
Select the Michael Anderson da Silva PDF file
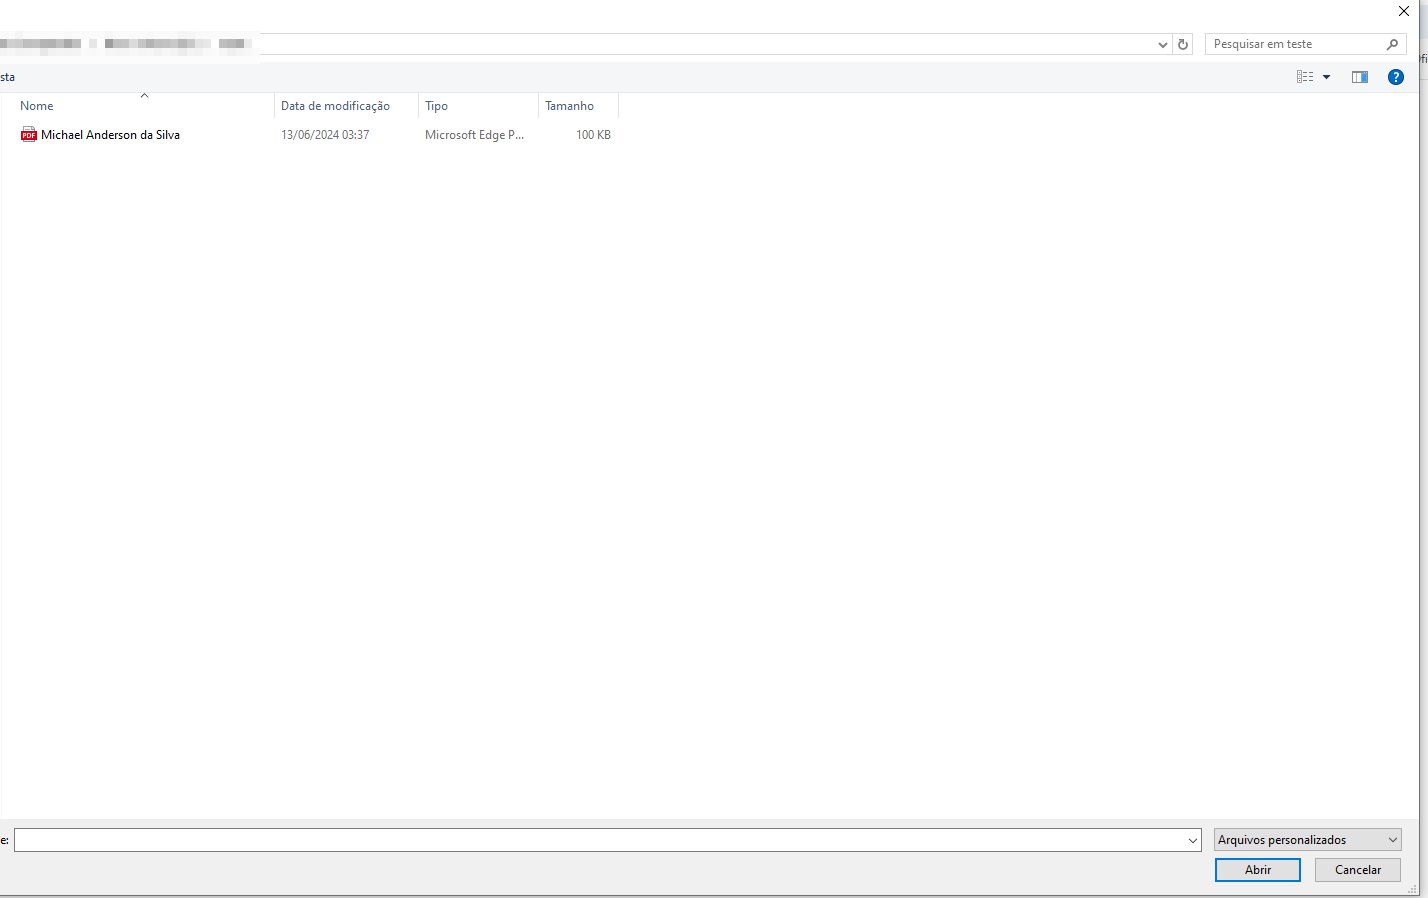(110, 135)
